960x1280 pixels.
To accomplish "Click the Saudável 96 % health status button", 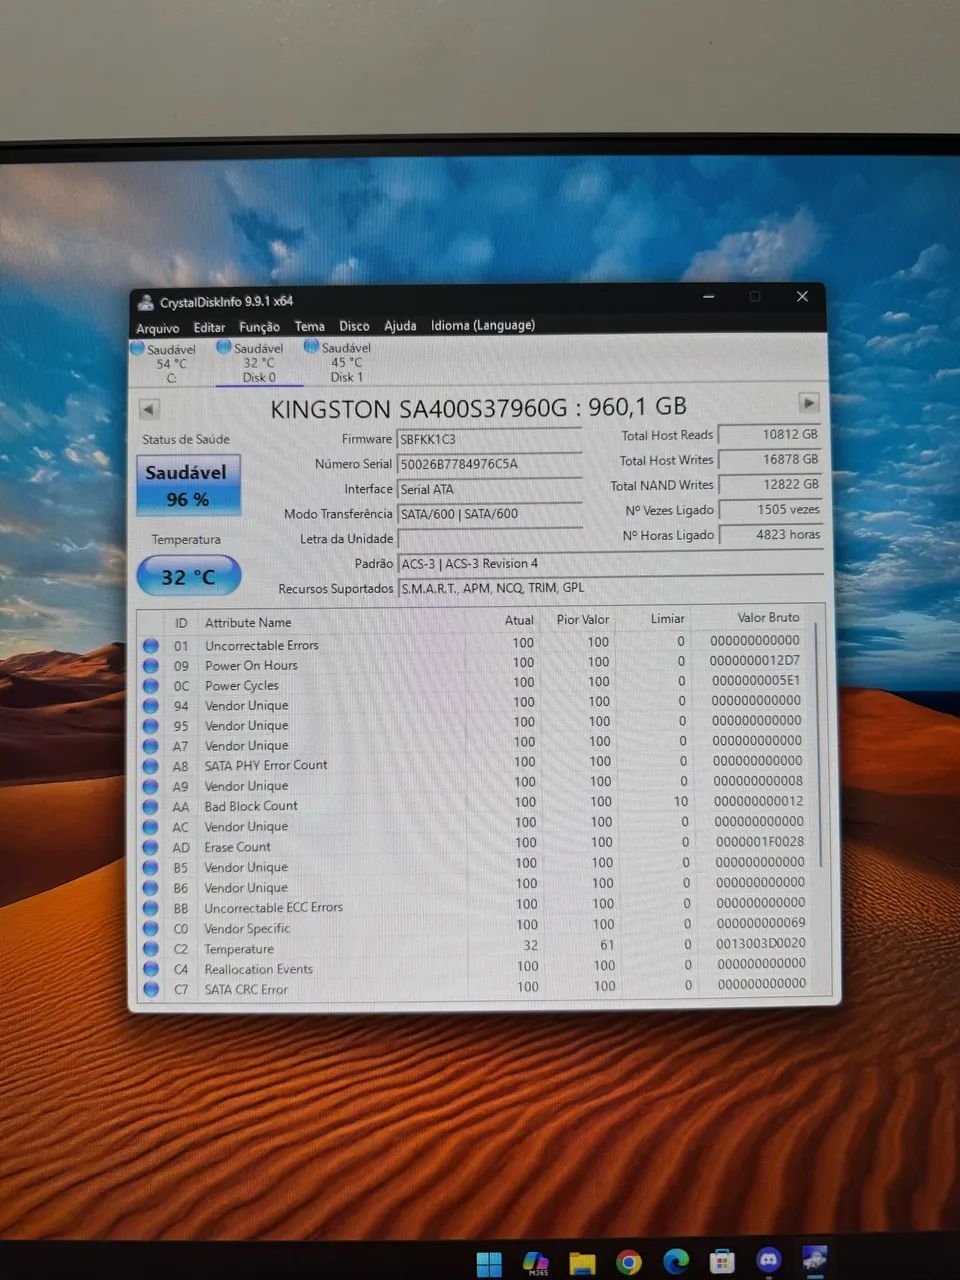I will tap(189, 485).
